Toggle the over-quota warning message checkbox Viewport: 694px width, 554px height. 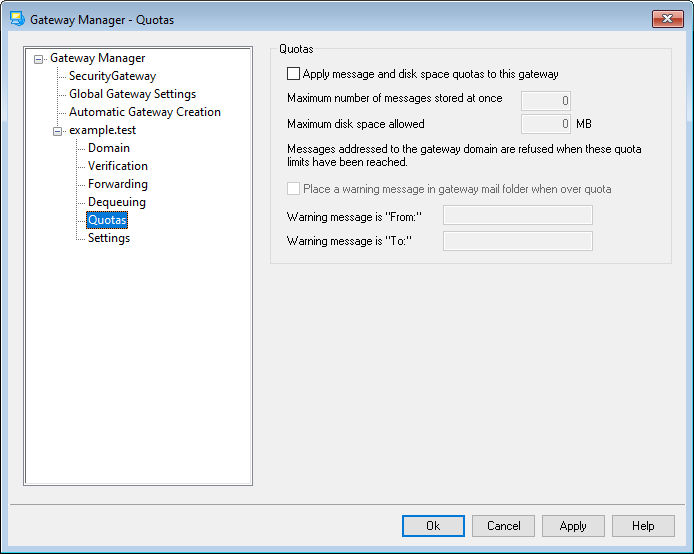(x=293, y=189)
